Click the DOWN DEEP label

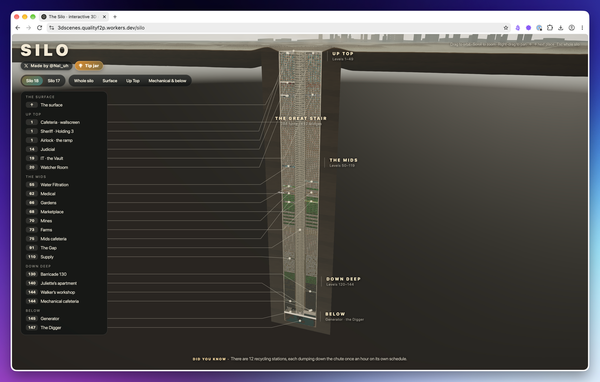[343, 279]
